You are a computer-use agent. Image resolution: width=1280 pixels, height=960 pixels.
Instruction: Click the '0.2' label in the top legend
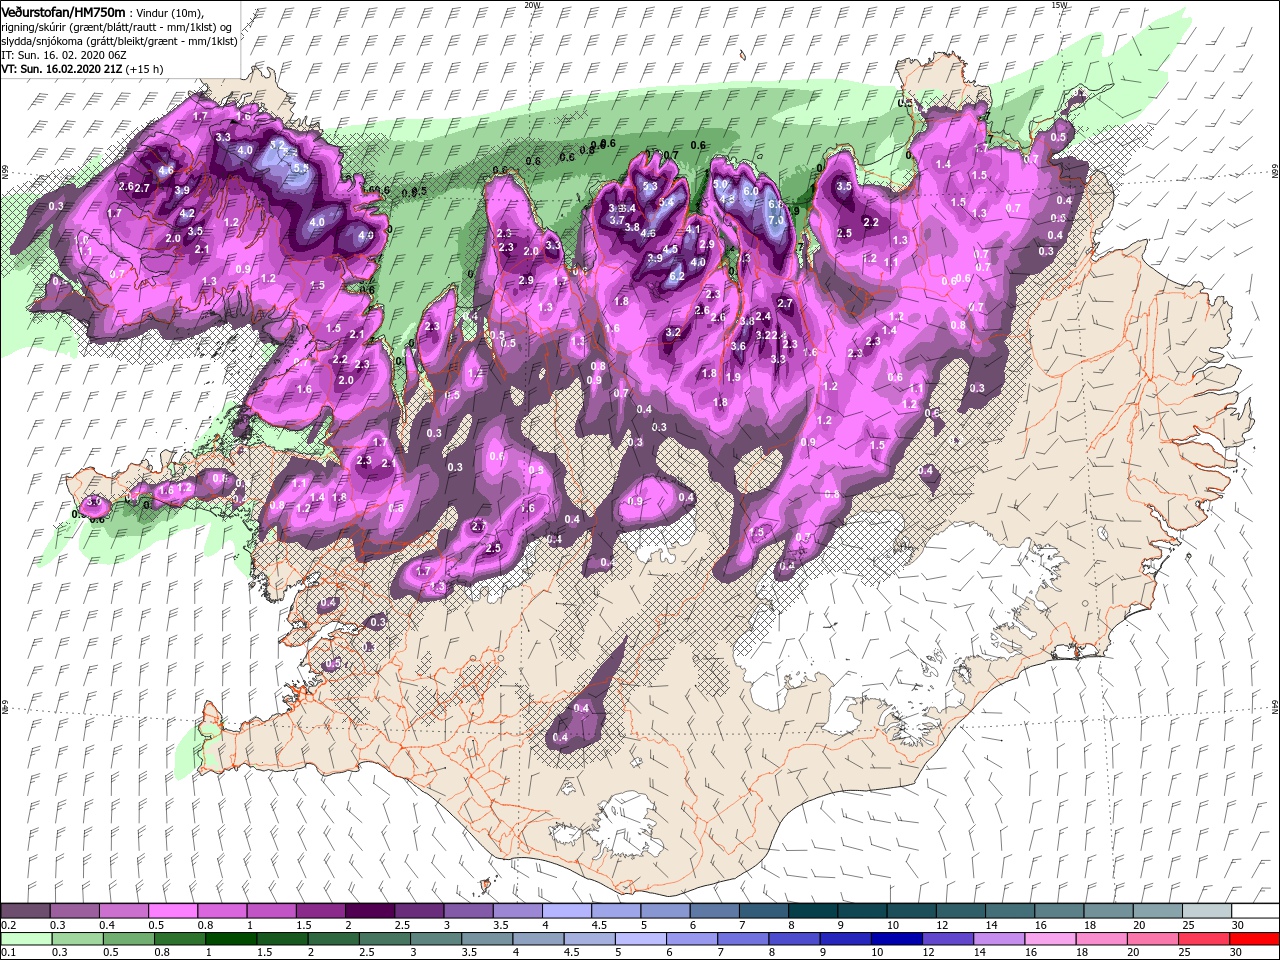point(8,925)
